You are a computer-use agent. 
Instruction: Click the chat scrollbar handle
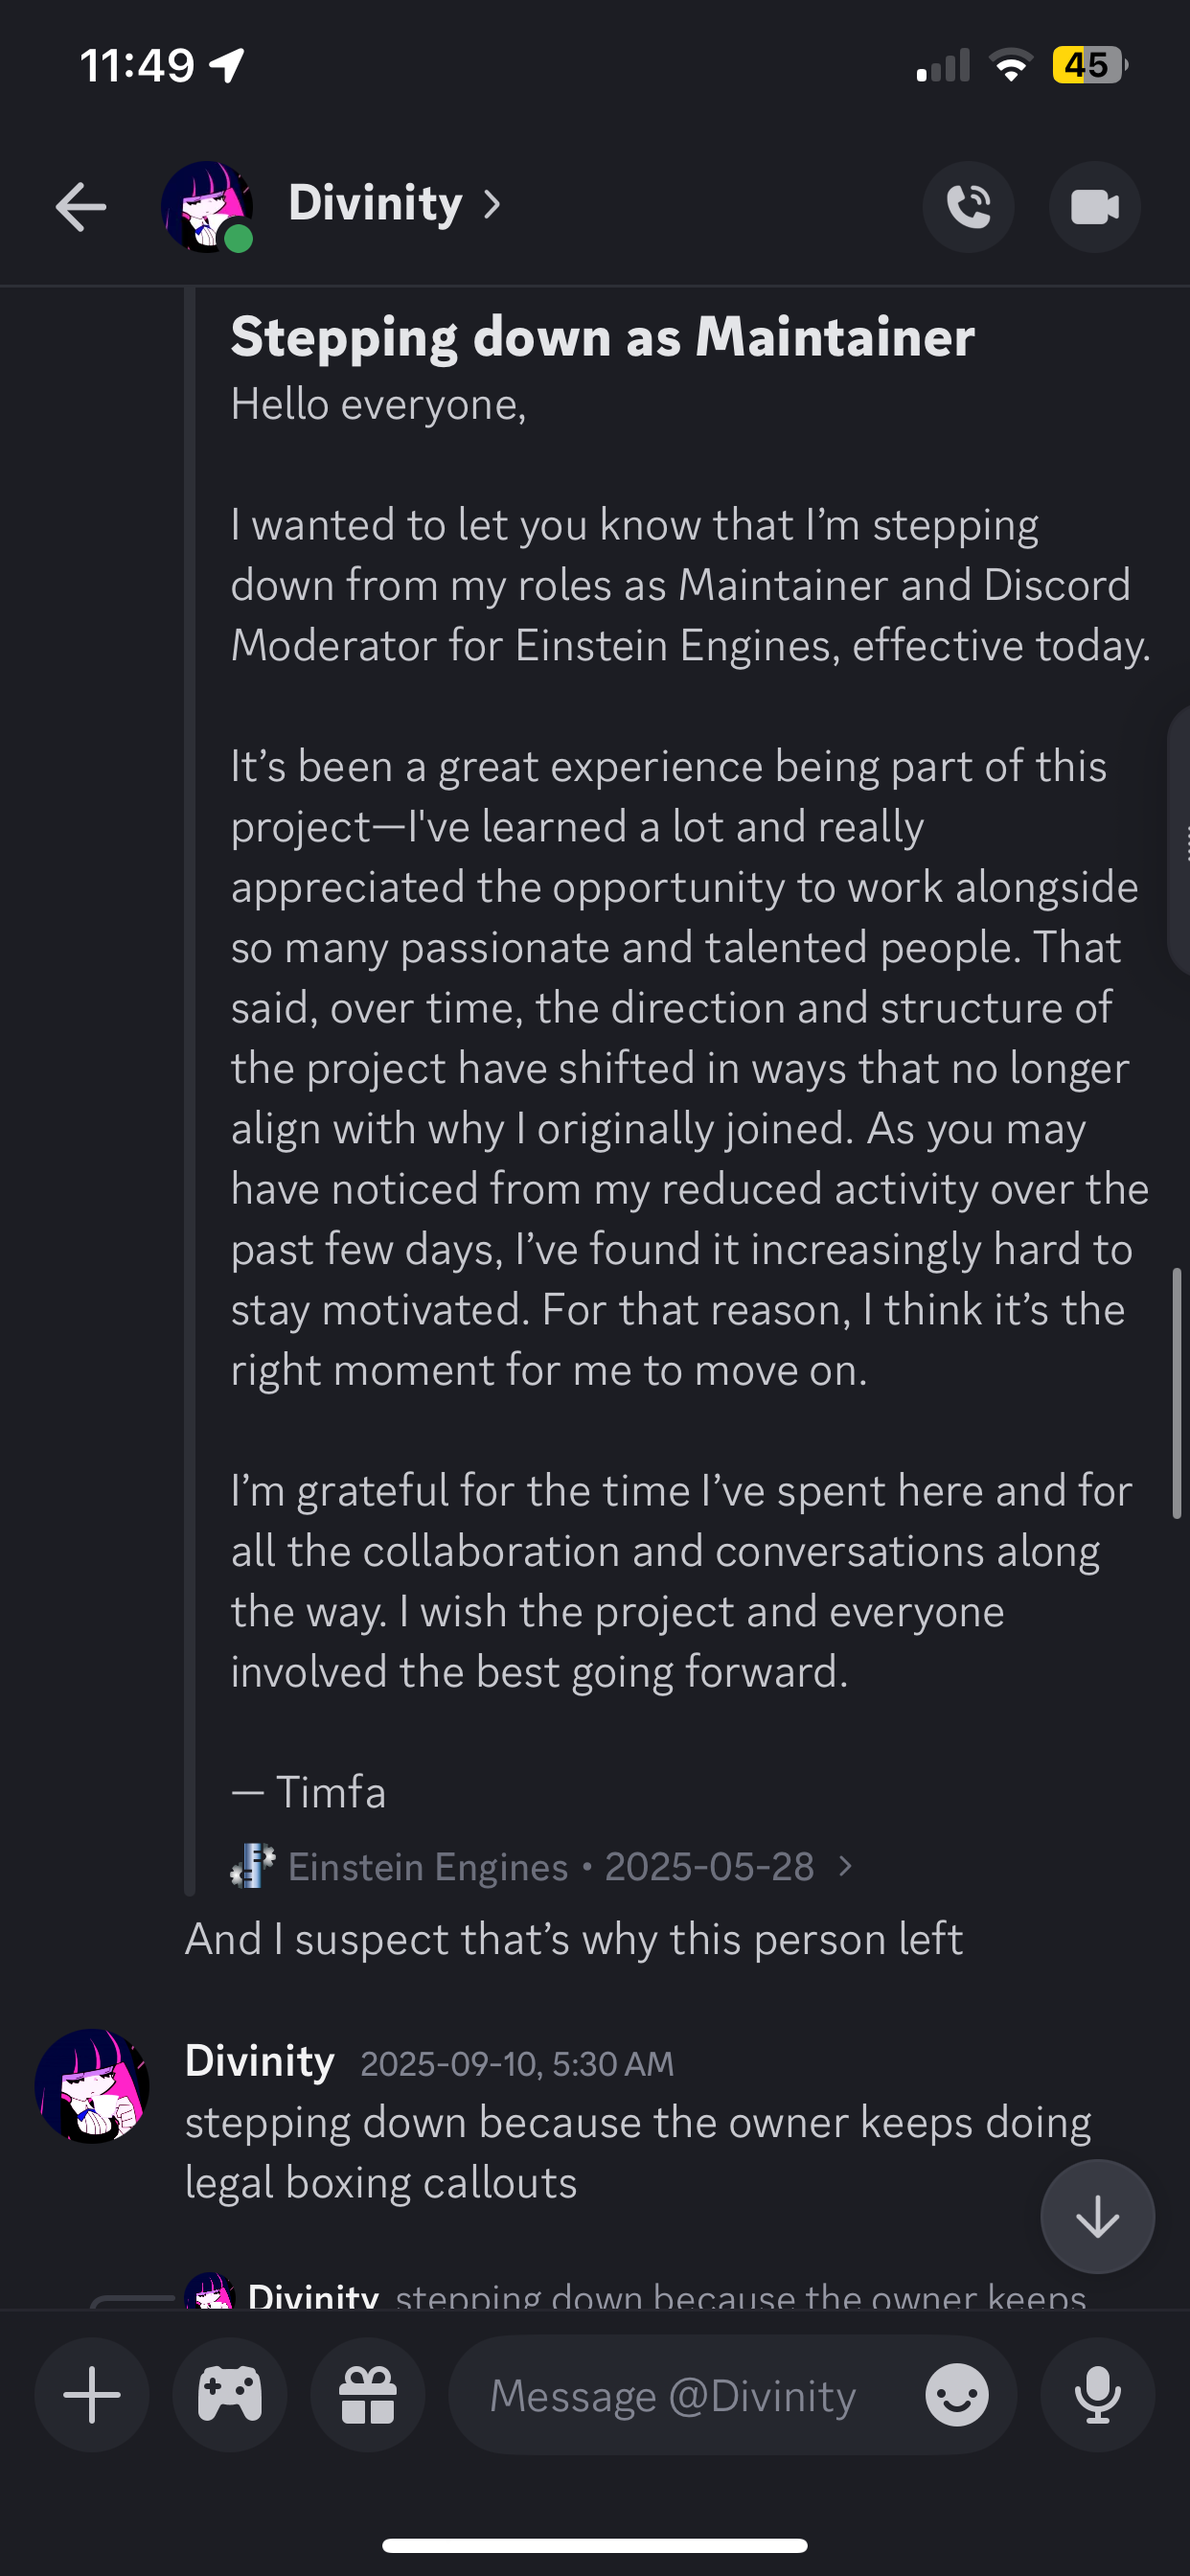[1177, 1393]
